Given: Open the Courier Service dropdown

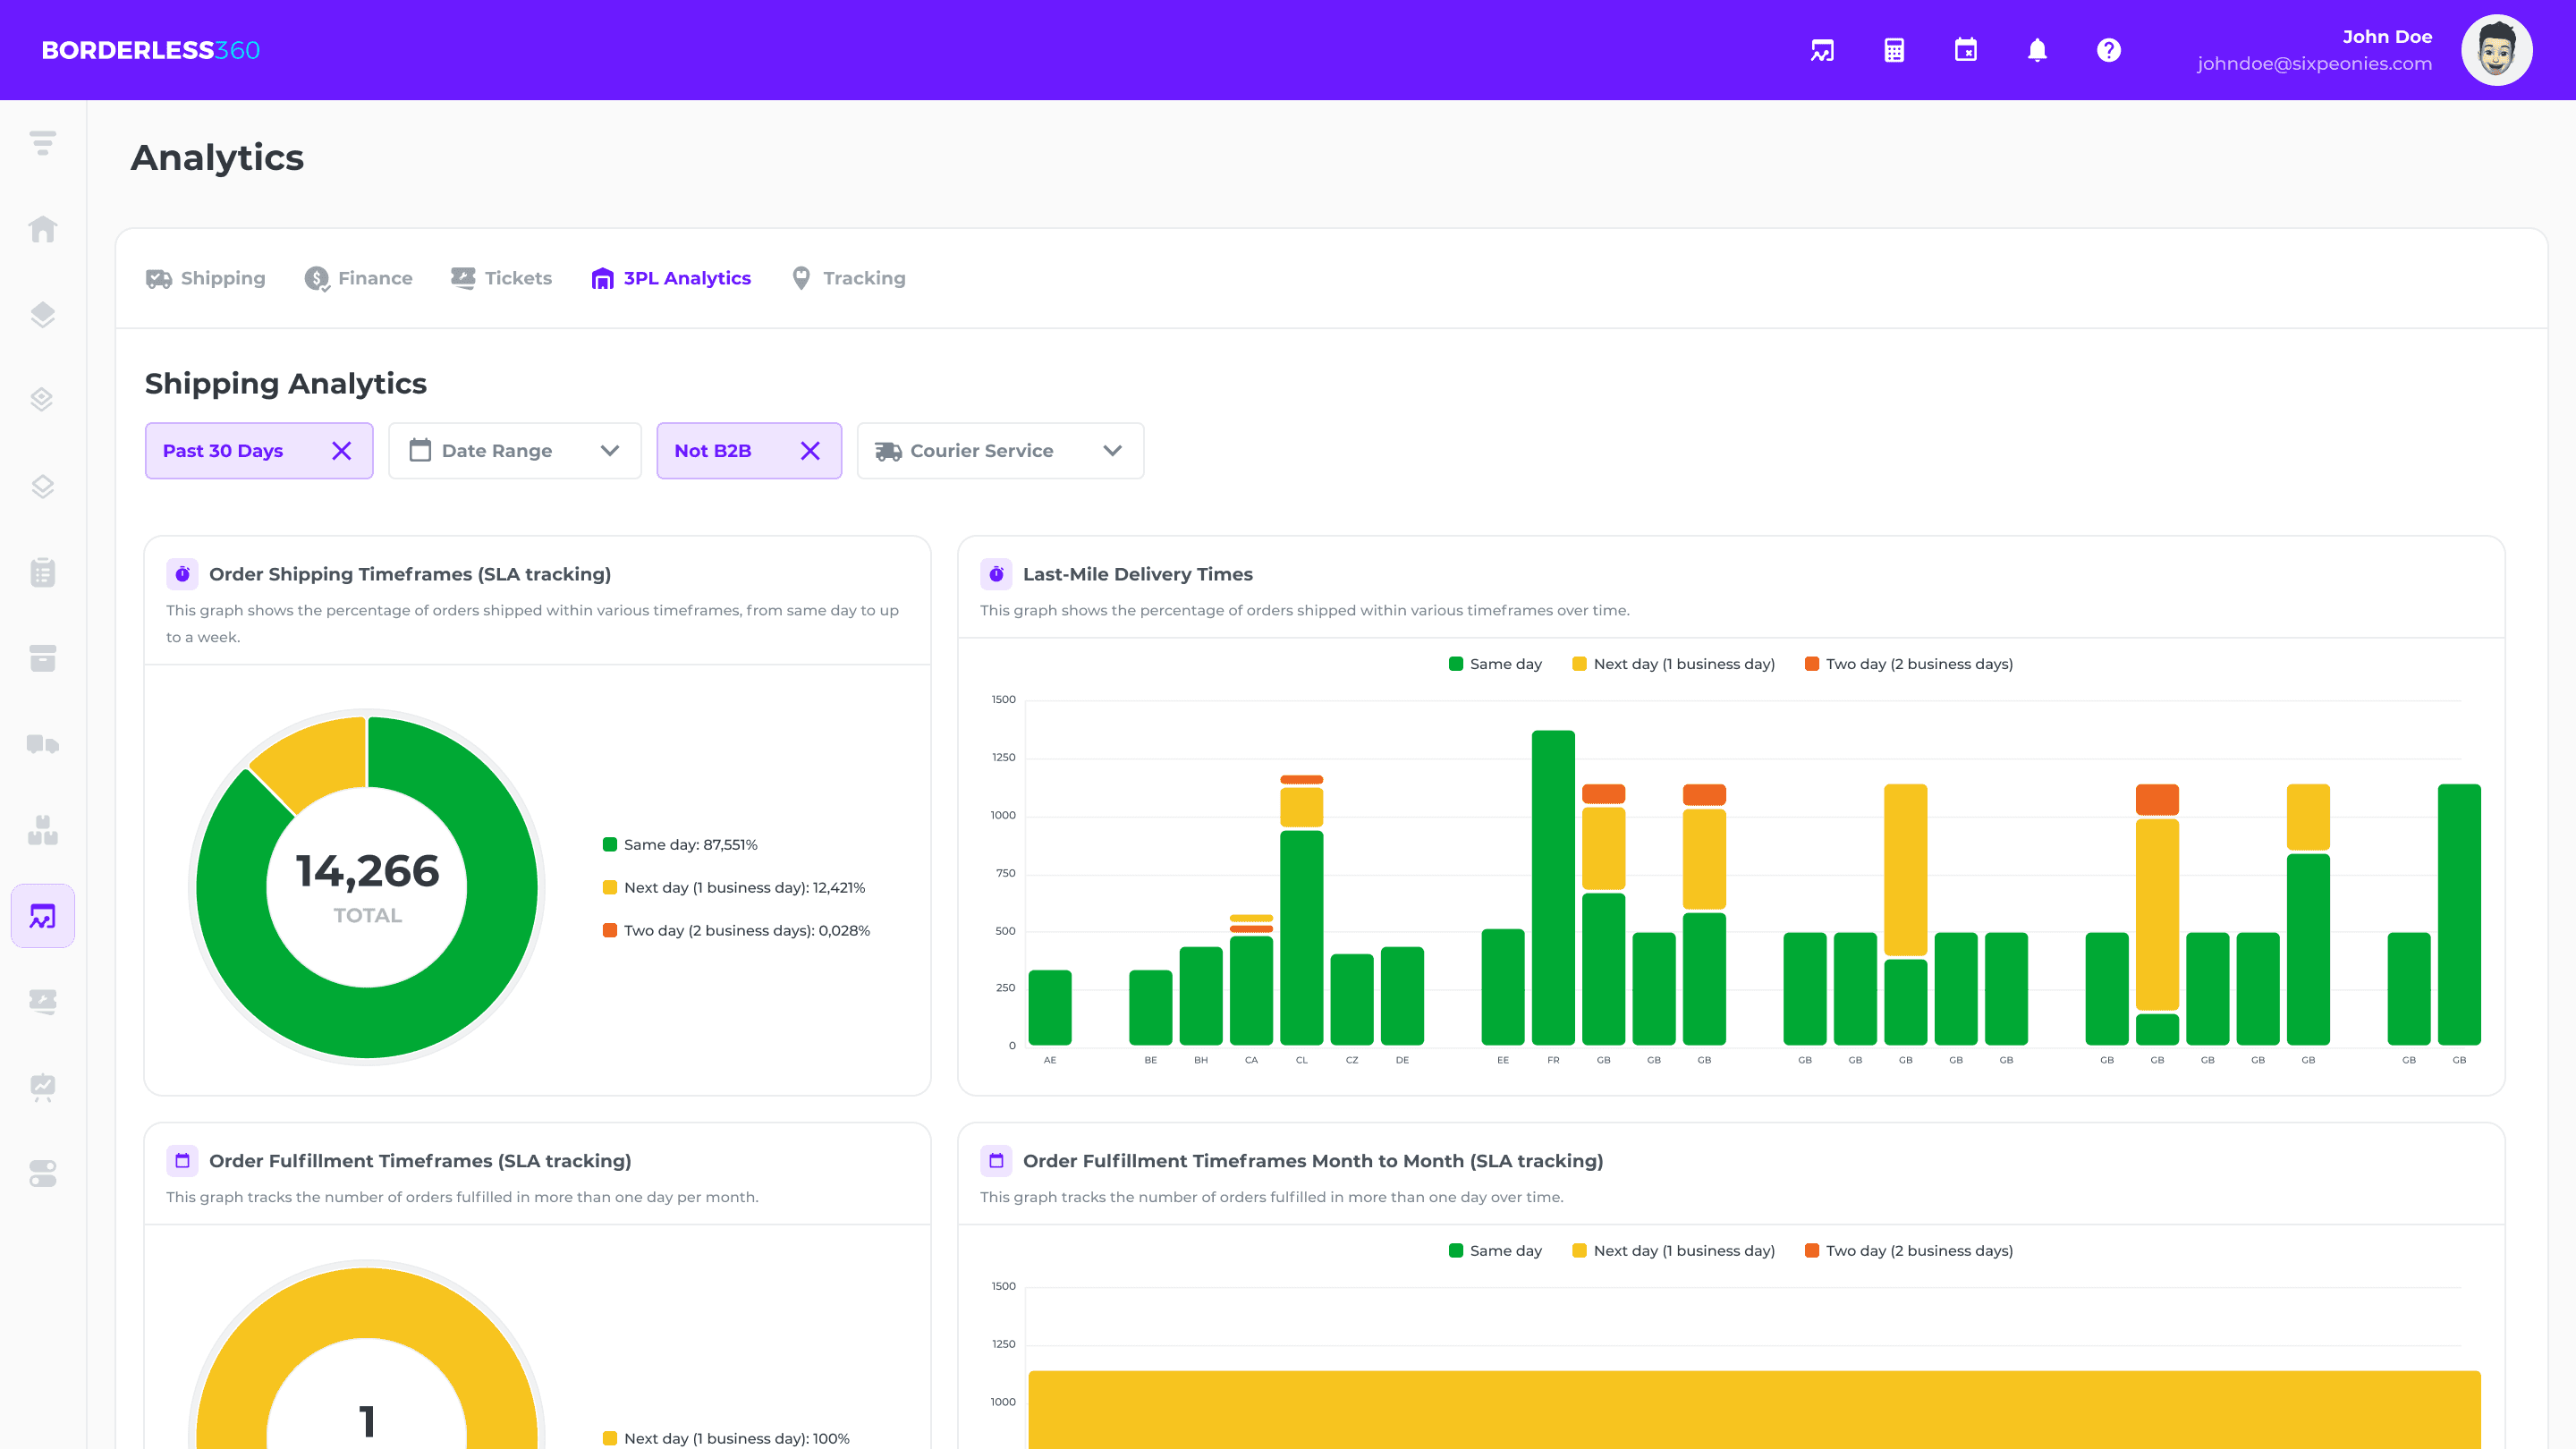Looking at the screenshot, I should coord(1000,451).
